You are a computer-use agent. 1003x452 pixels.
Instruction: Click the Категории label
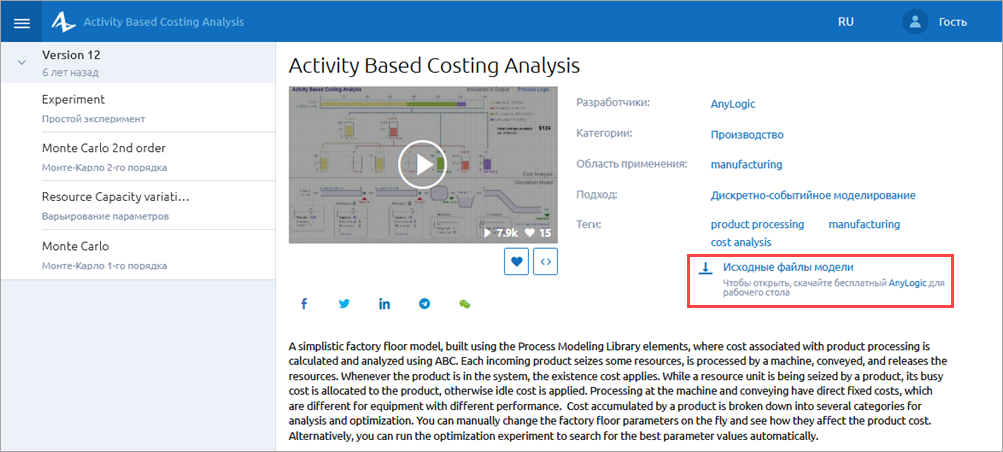point(604,134)
